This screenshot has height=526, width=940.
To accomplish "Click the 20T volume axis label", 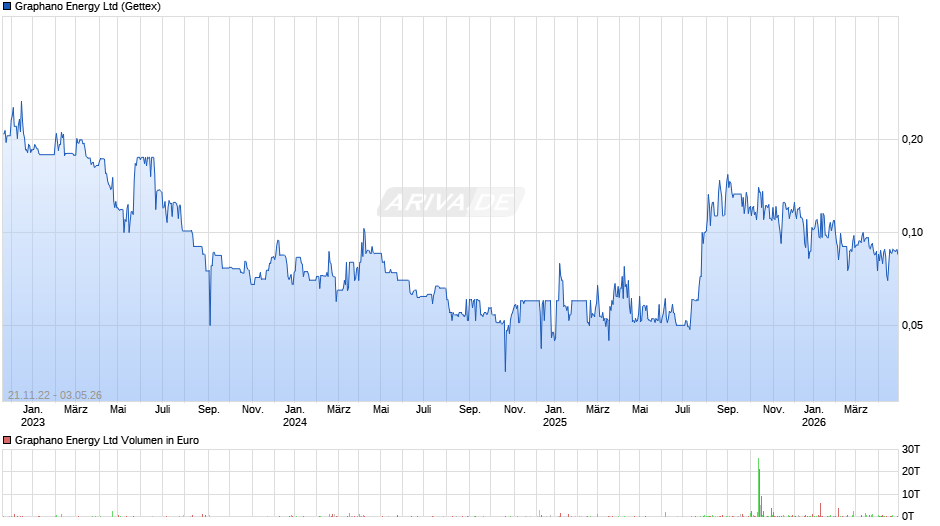I will point(911,471).
